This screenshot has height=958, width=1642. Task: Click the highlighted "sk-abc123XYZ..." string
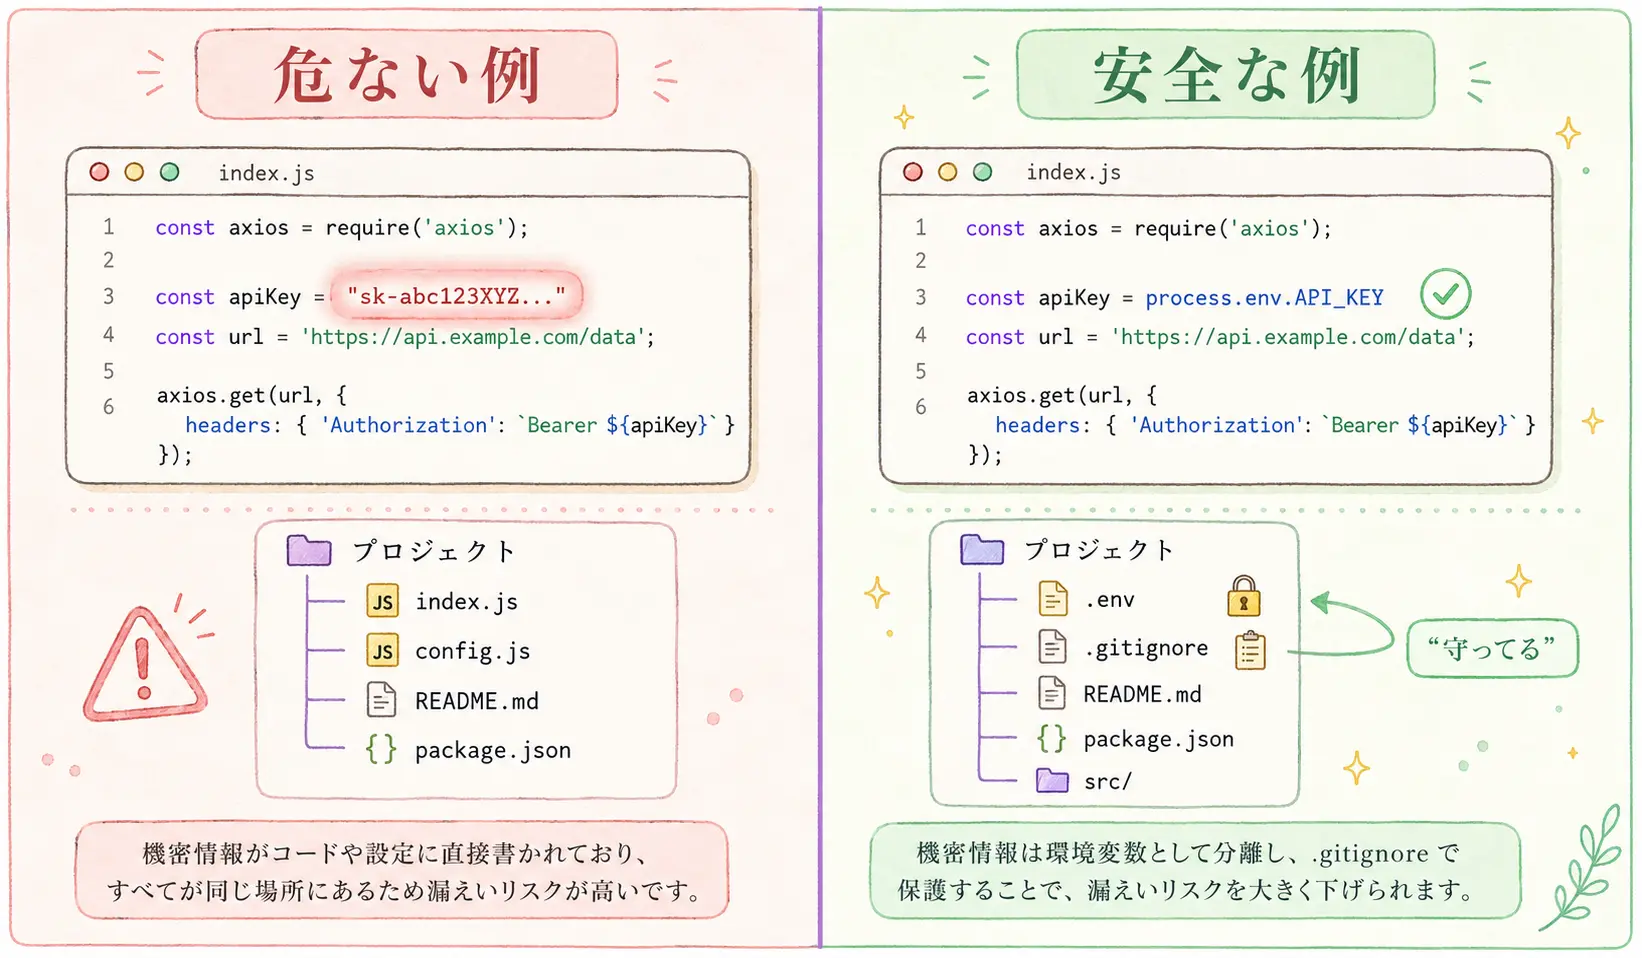coord(456,296)
